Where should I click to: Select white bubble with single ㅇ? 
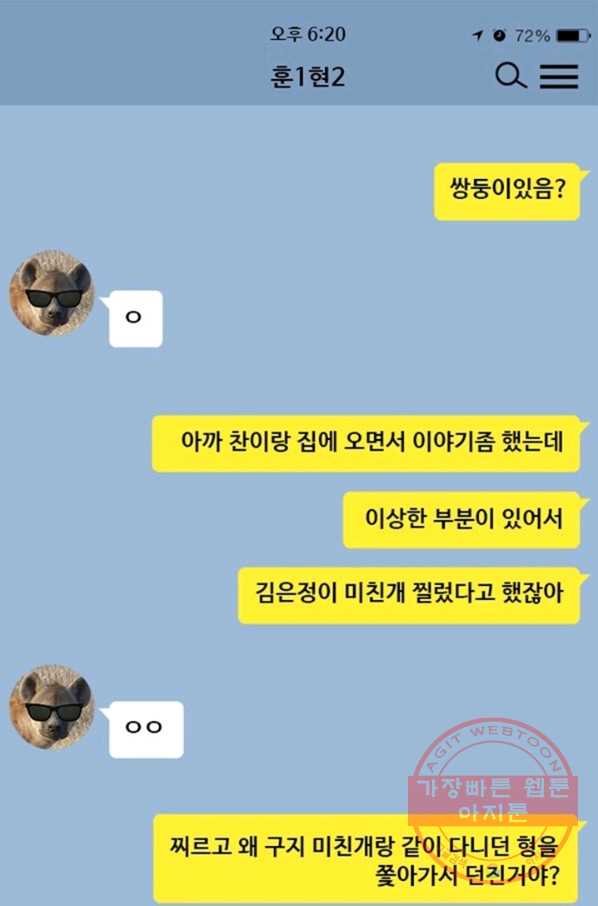pos(135,319)
